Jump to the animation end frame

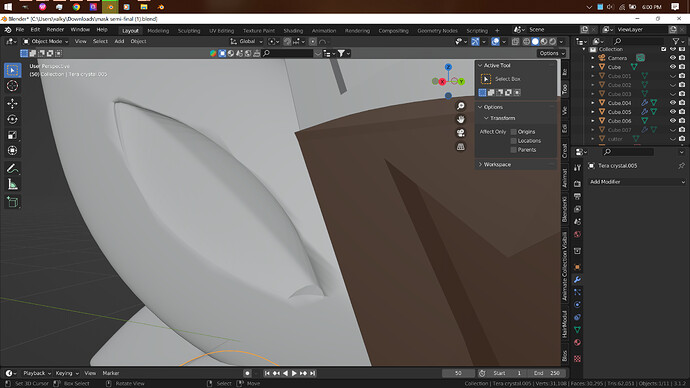pyautogui.click(x=312, y=373)
